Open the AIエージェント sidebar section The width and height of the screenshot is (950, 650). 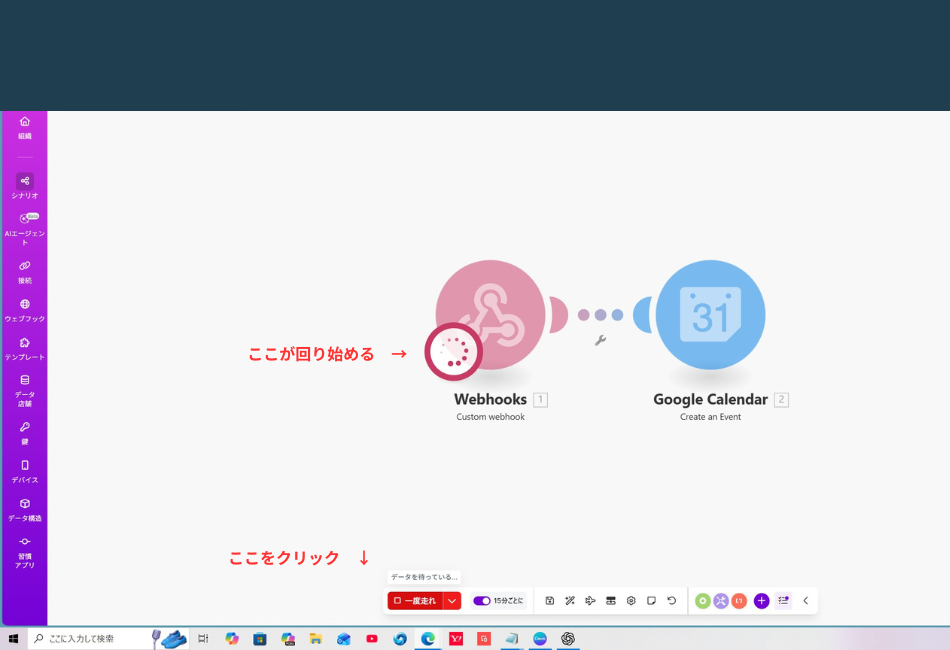[24, 224]
